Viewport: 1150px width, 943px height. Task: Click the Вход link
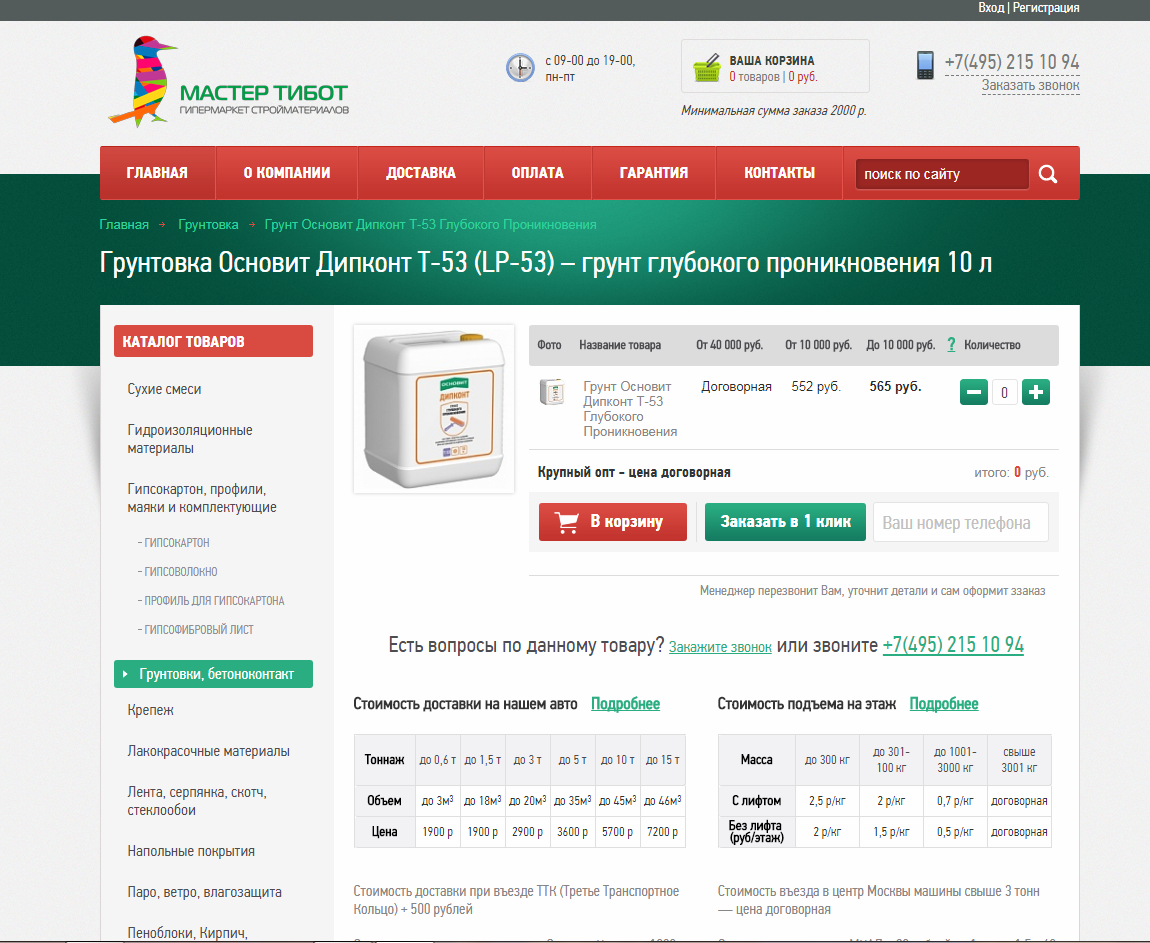click(991, 7)
